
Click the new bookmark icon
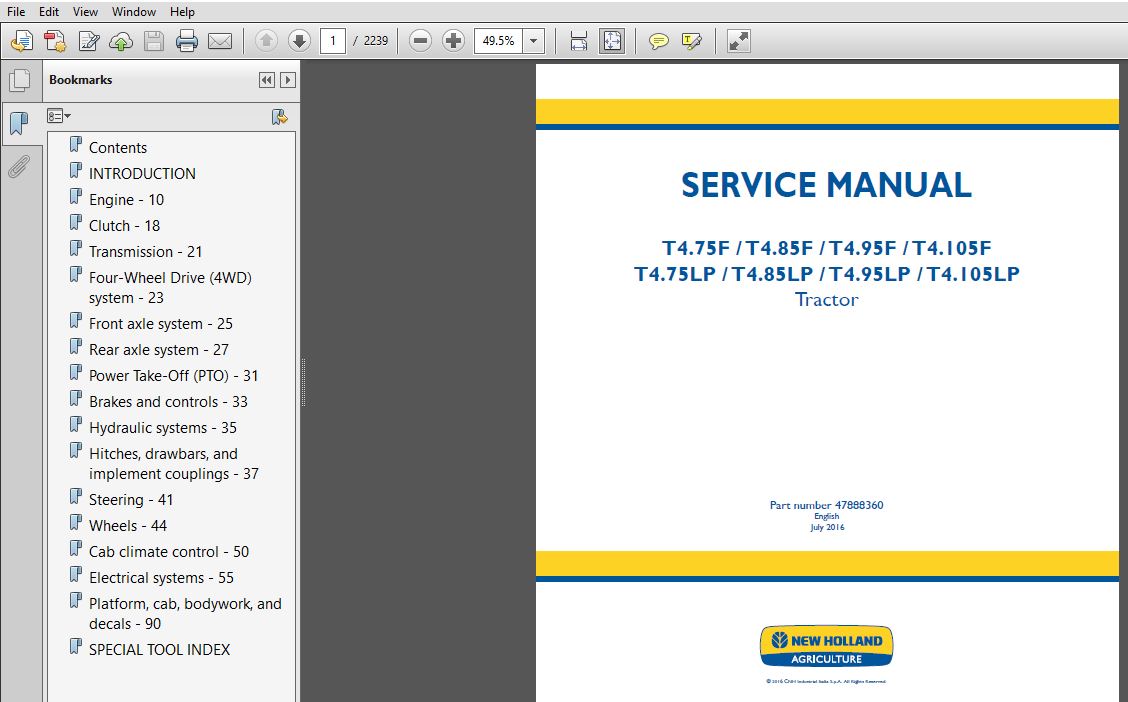tap(280, 117)
